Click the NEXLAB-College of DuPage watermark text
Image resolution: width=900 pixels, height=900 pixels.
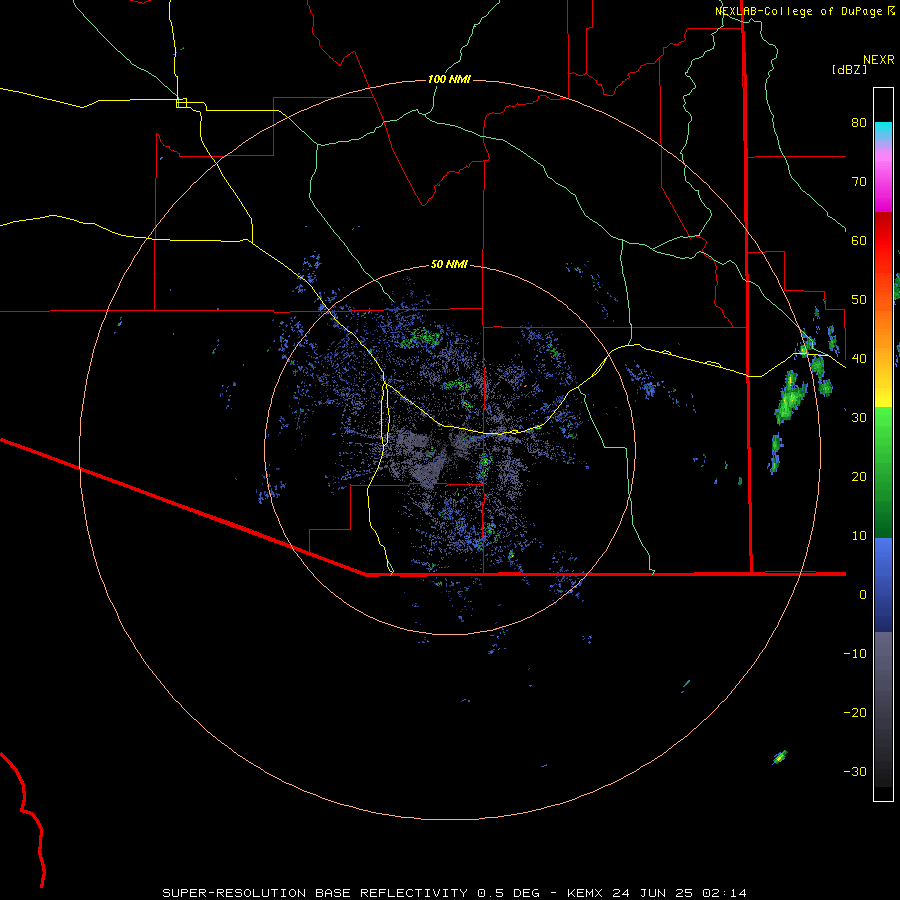pos(798,11)
